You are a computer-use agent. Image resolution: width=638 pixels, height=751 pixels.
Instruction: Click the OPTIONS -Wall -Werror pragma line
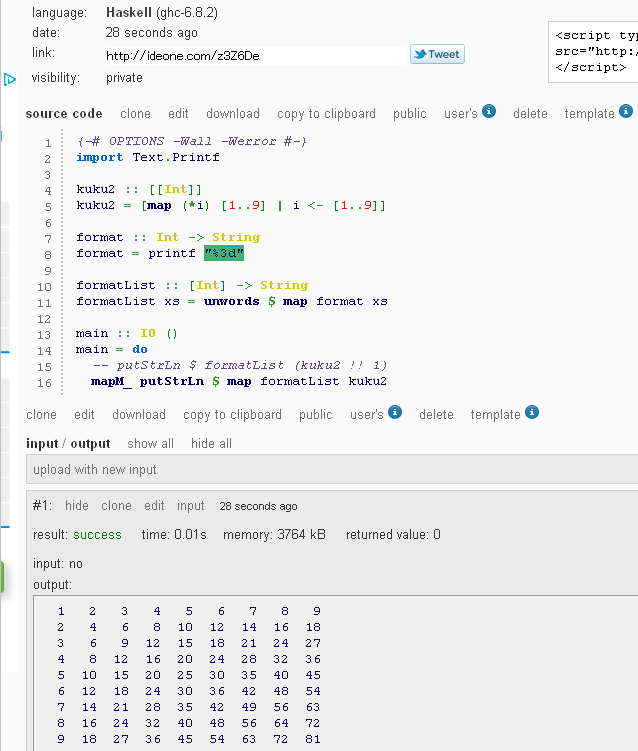pyautogui.click(x=192, y=141)
